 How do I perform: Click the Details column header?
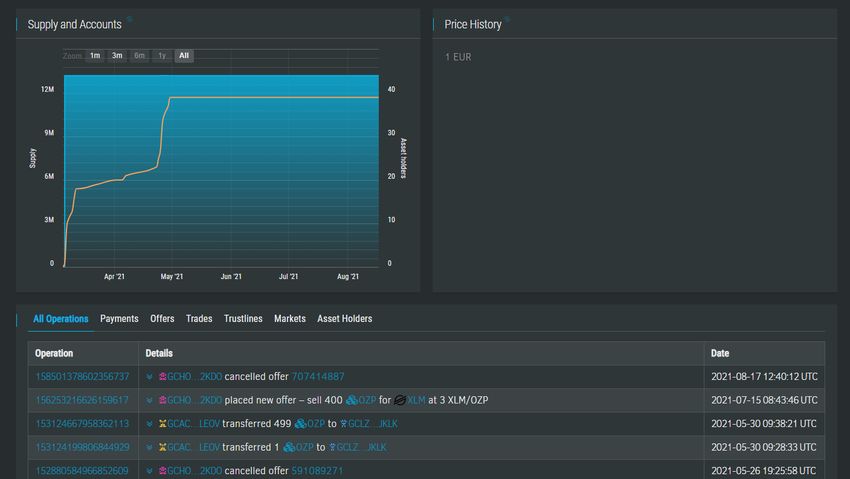point(159,353)
